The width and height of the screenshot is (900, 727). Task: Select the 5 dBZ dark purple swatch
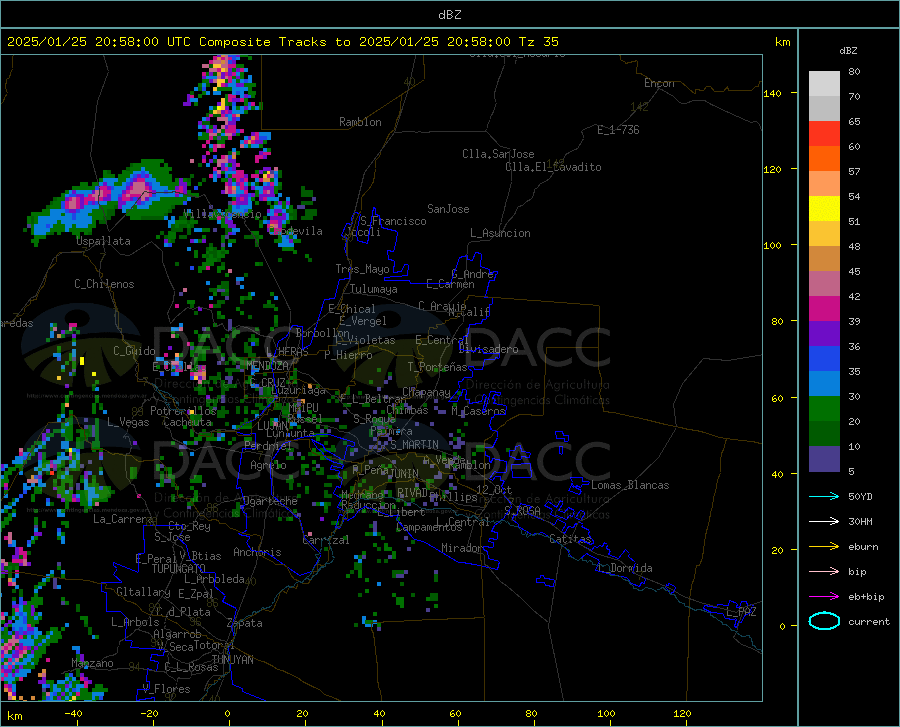coord(824,459)
